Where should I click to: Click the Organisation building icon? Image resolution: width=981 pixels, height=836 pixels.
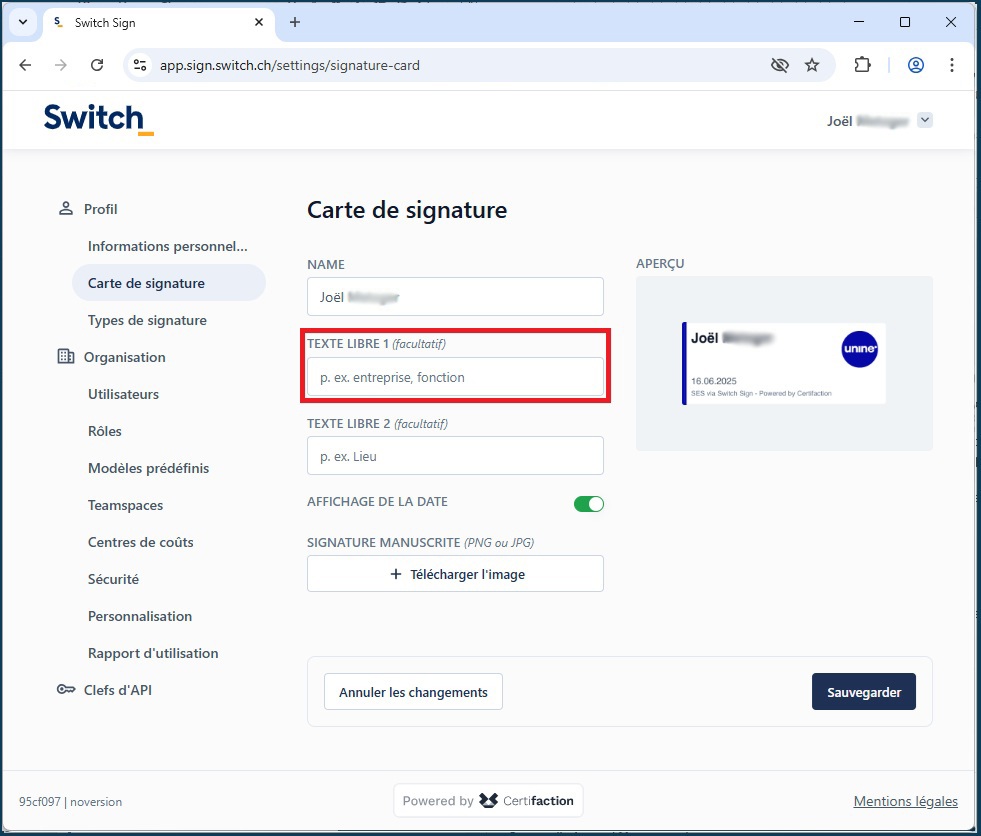pos(66,356)
